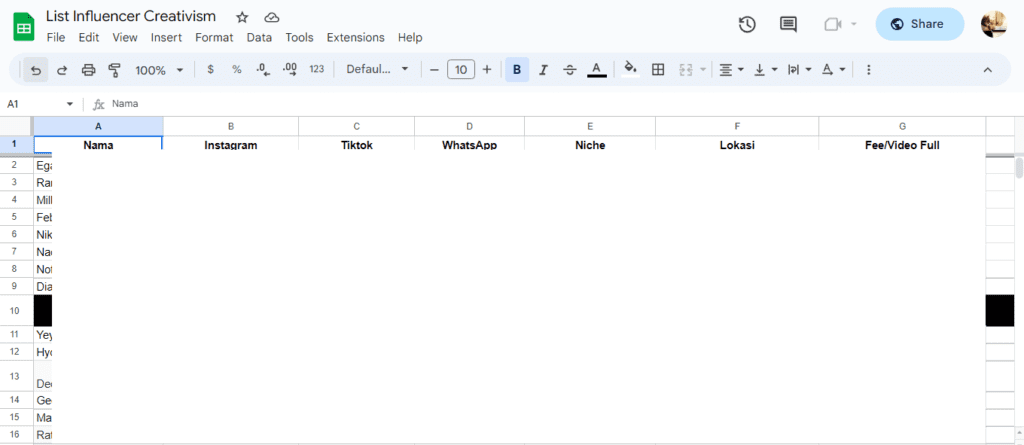Increase font size with plus button
Screen dimensions: 1024x445
(x=487, y=70)
